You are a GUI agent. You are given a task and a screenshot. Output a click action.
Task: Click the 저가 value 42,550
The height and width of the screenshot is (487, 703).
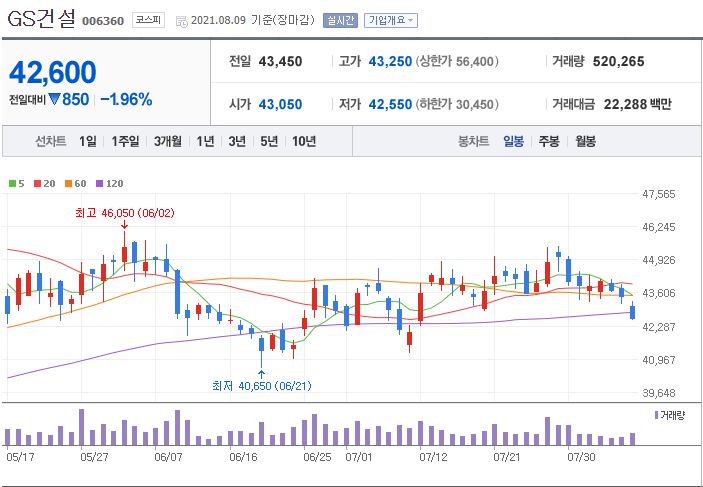coord(390,104)
